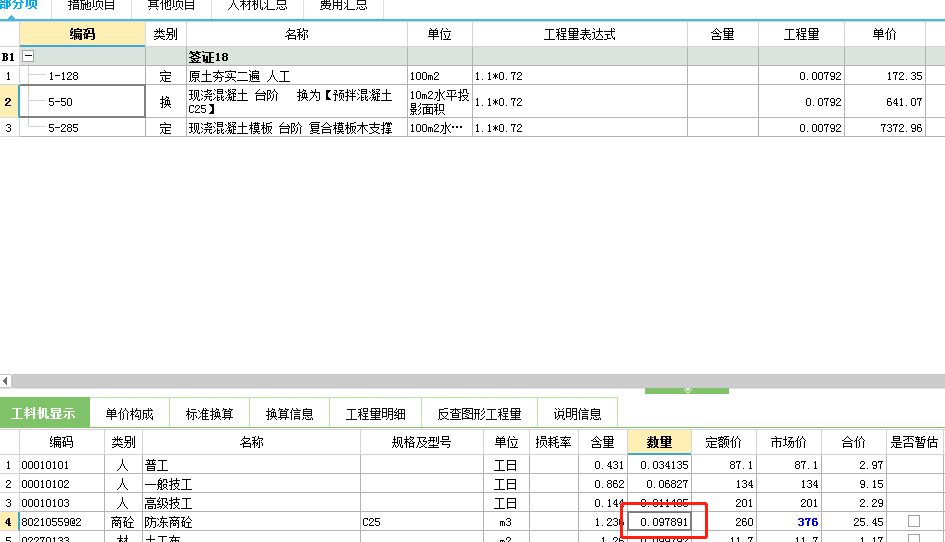The height and width of the screenshot is (542, 945).
Task: Collapse the B1 签证18 group
Action: [x=28, y=56]
